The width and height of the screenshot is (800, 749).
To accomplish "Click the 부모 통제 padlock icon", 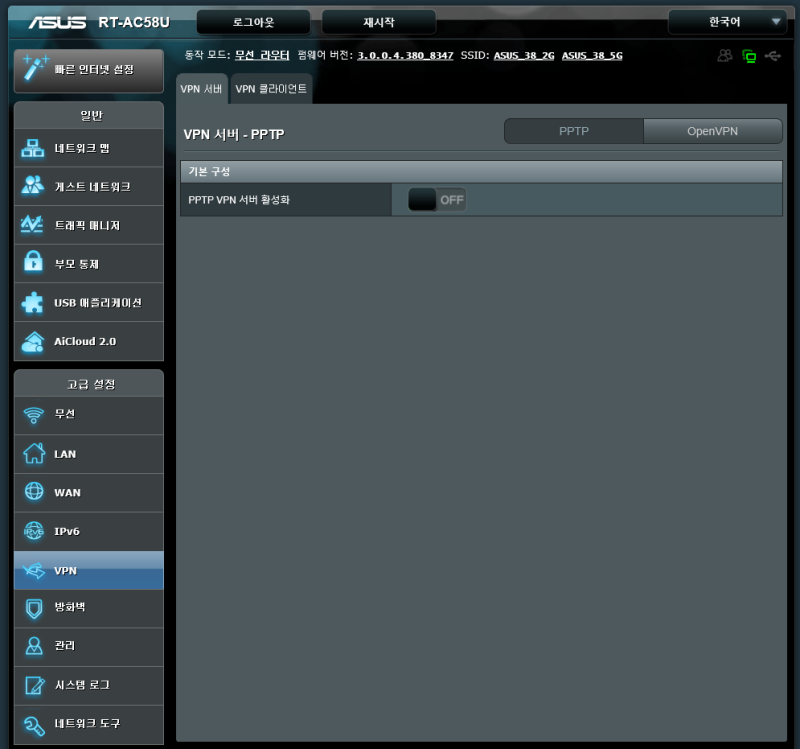I will tap(34, 262).
